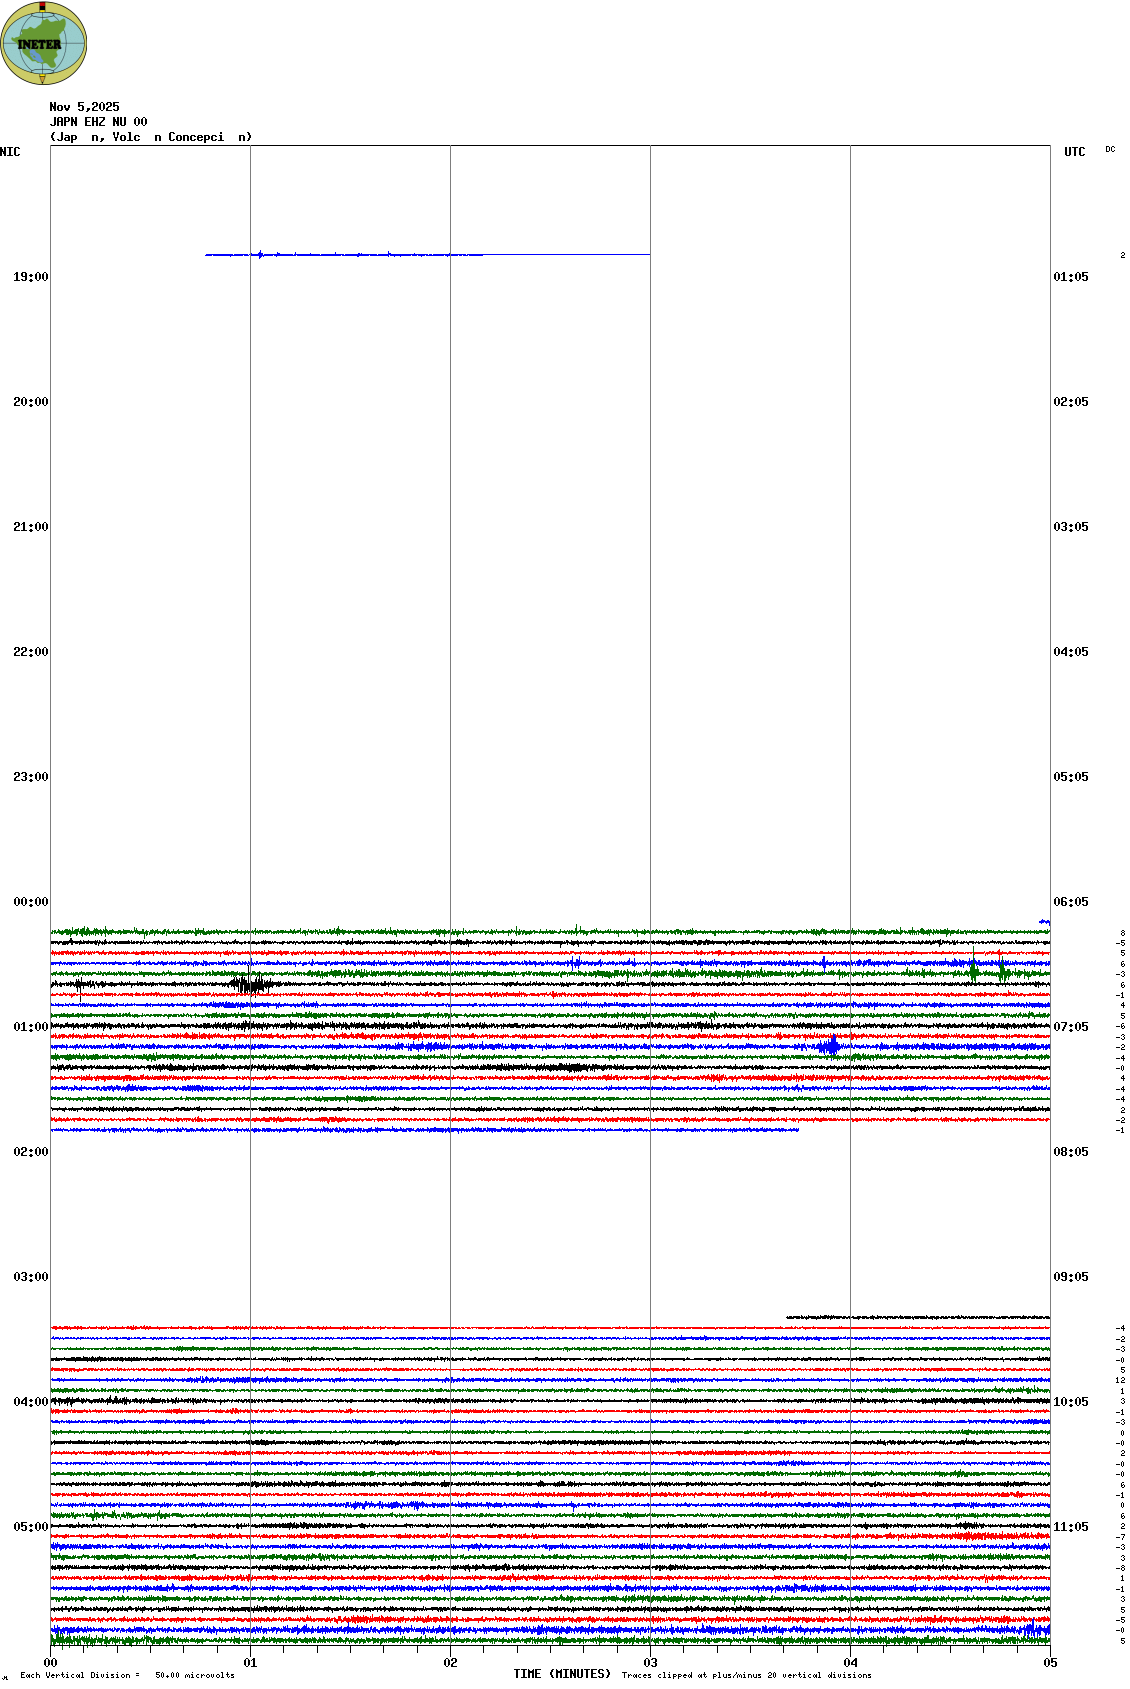The height and width of the screenshot is (1689, 1130).
Task: Click the UTC time header
Action: pyautogui.click(x=1074, y=152)
